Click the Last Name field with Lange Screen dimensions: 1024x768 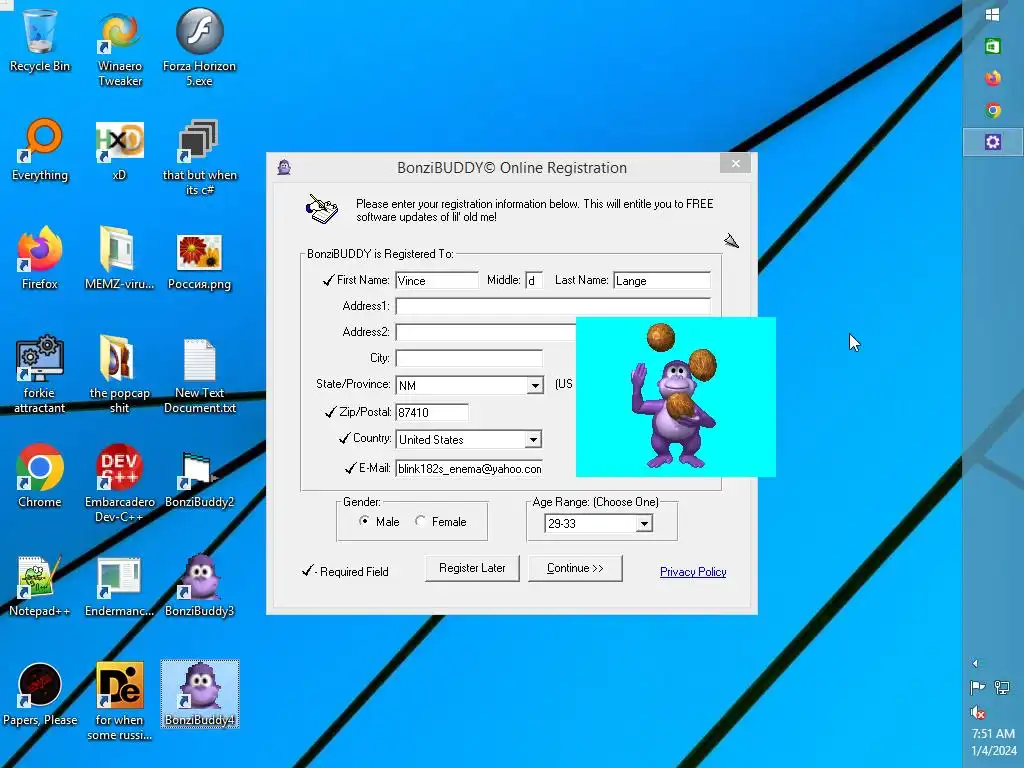[x=662, y=281]
